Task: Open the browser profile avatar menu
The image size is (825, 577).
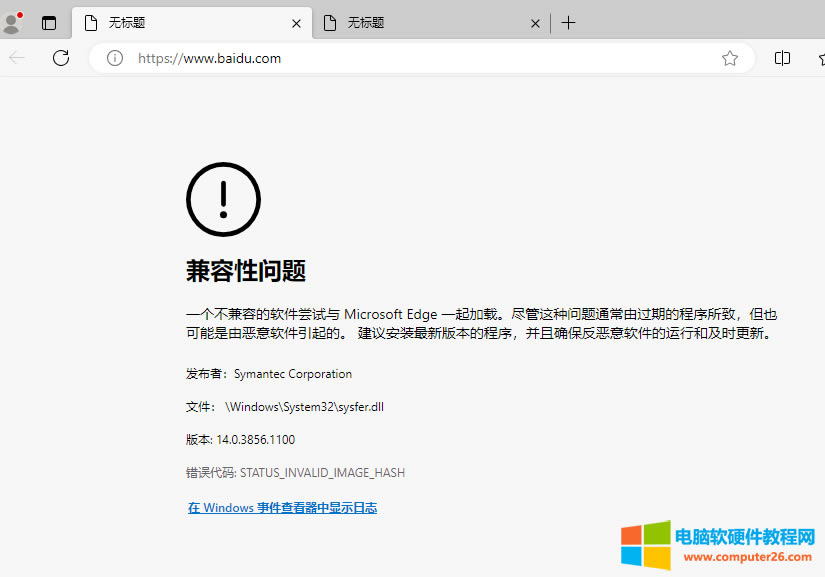Action: click(11, 22)
